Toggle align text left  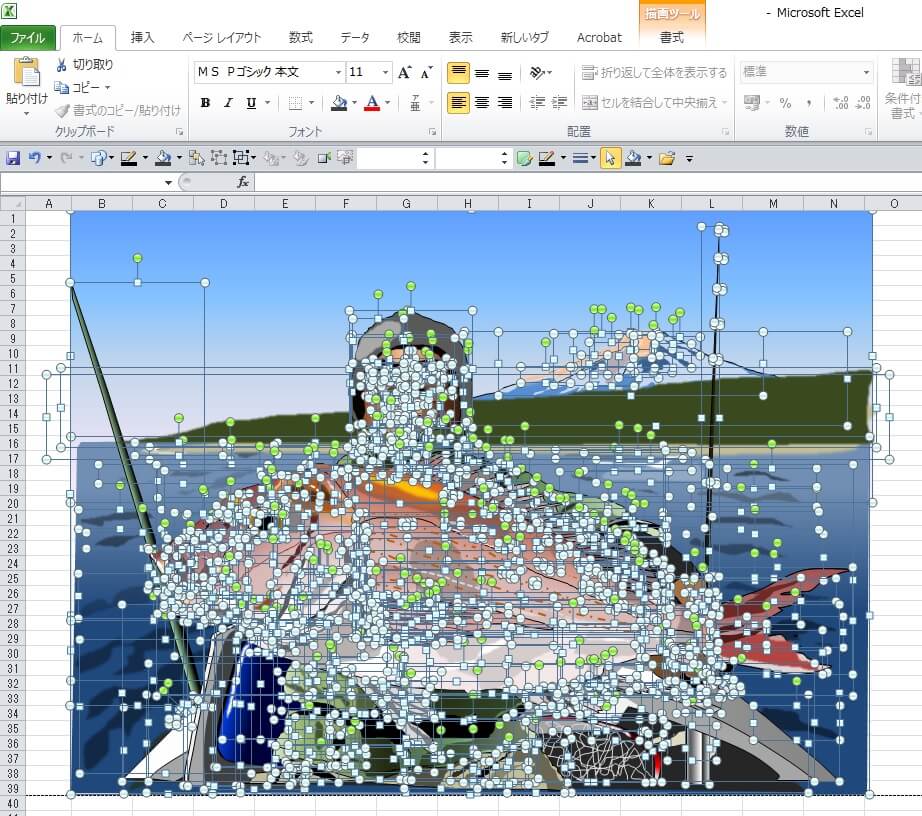[x=459, y=103]
